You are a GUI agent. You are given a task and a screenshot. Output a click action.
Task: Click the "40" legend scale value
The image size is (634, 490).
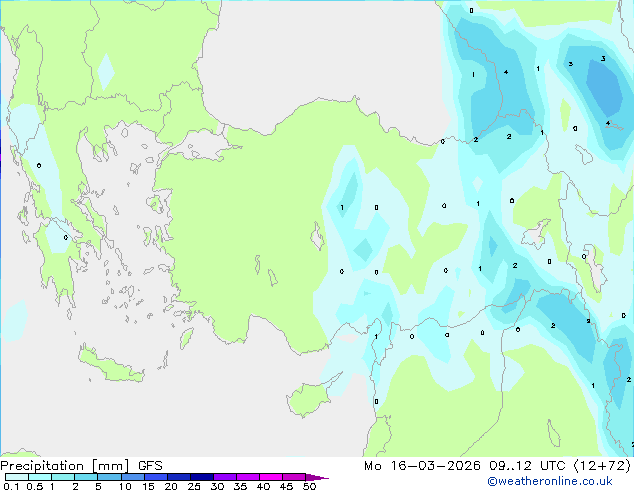263,486
